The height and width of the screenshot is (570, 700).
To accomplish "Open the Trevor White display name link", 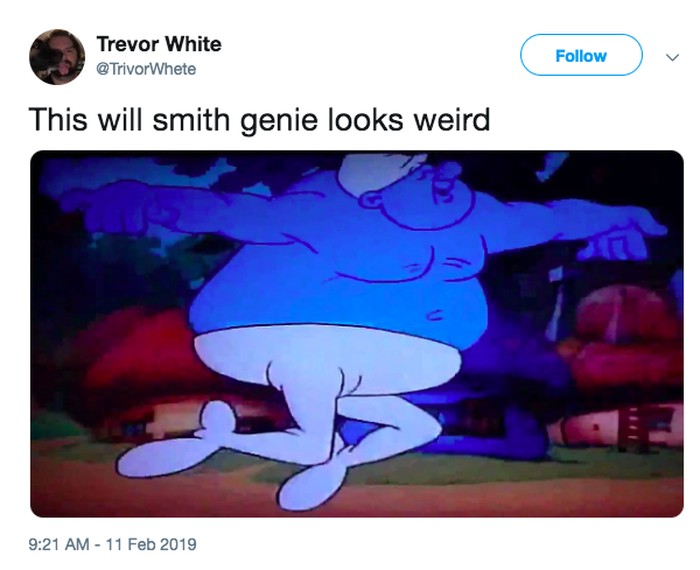I will click(159, 44).
